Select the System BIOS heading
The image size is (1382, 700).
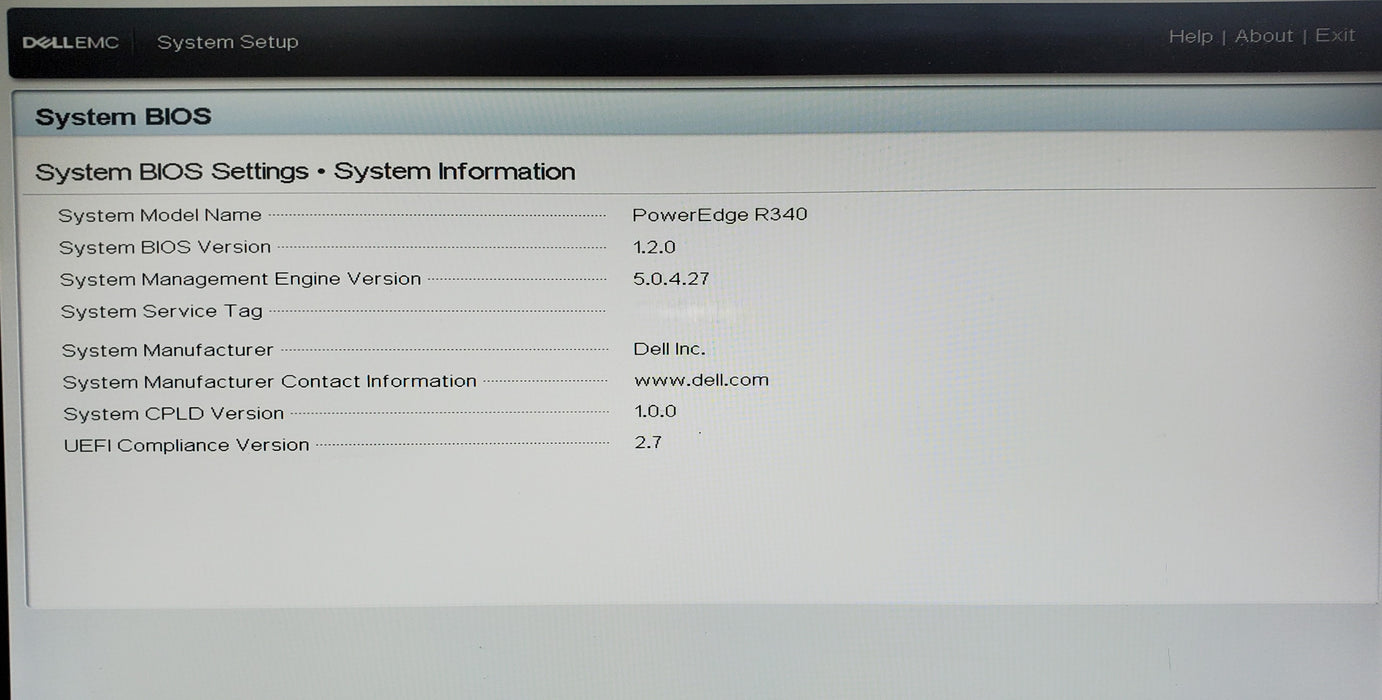pyautogui.click(x=123, y=117)
